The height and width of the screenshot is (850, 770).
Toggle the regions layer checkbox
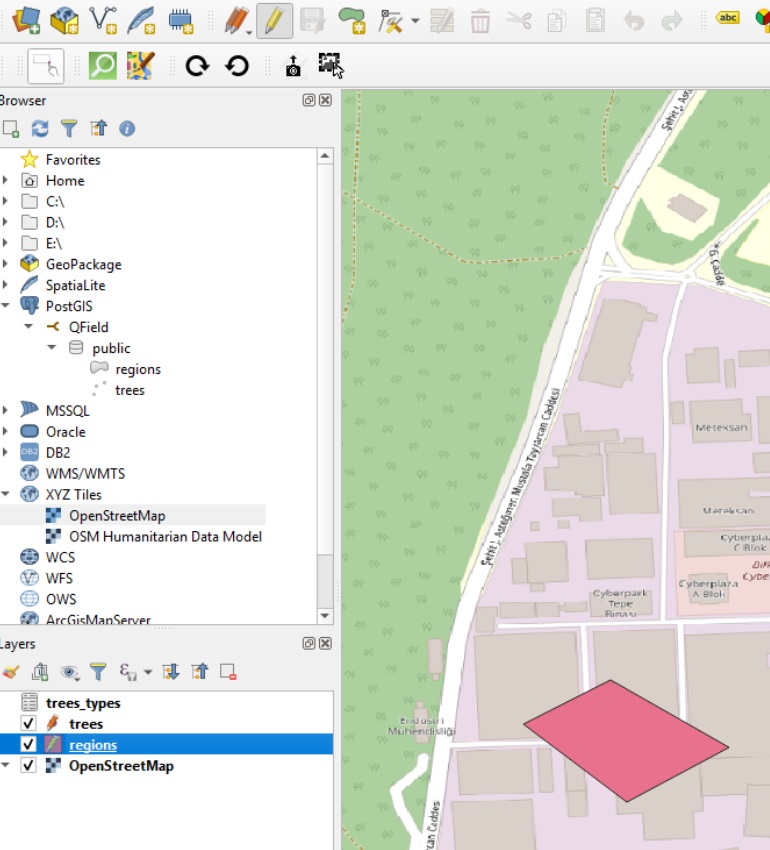tap(28, 745)
